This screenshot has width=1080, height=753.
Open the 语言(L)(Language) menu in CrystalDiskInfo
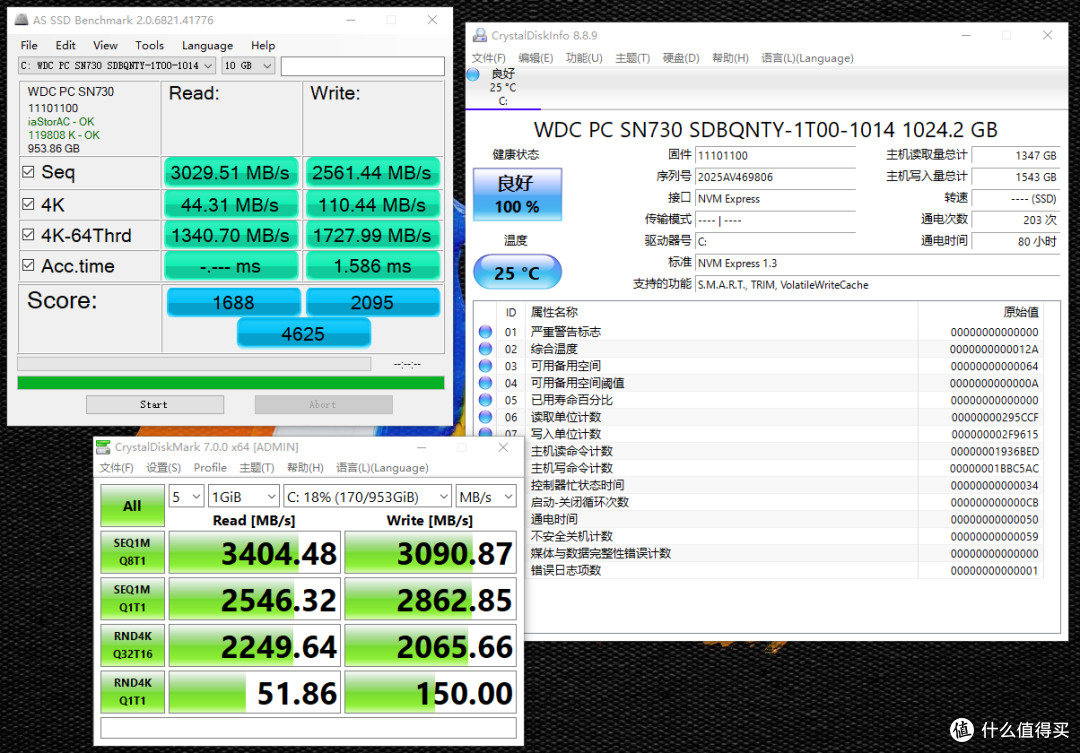[807, 58]
